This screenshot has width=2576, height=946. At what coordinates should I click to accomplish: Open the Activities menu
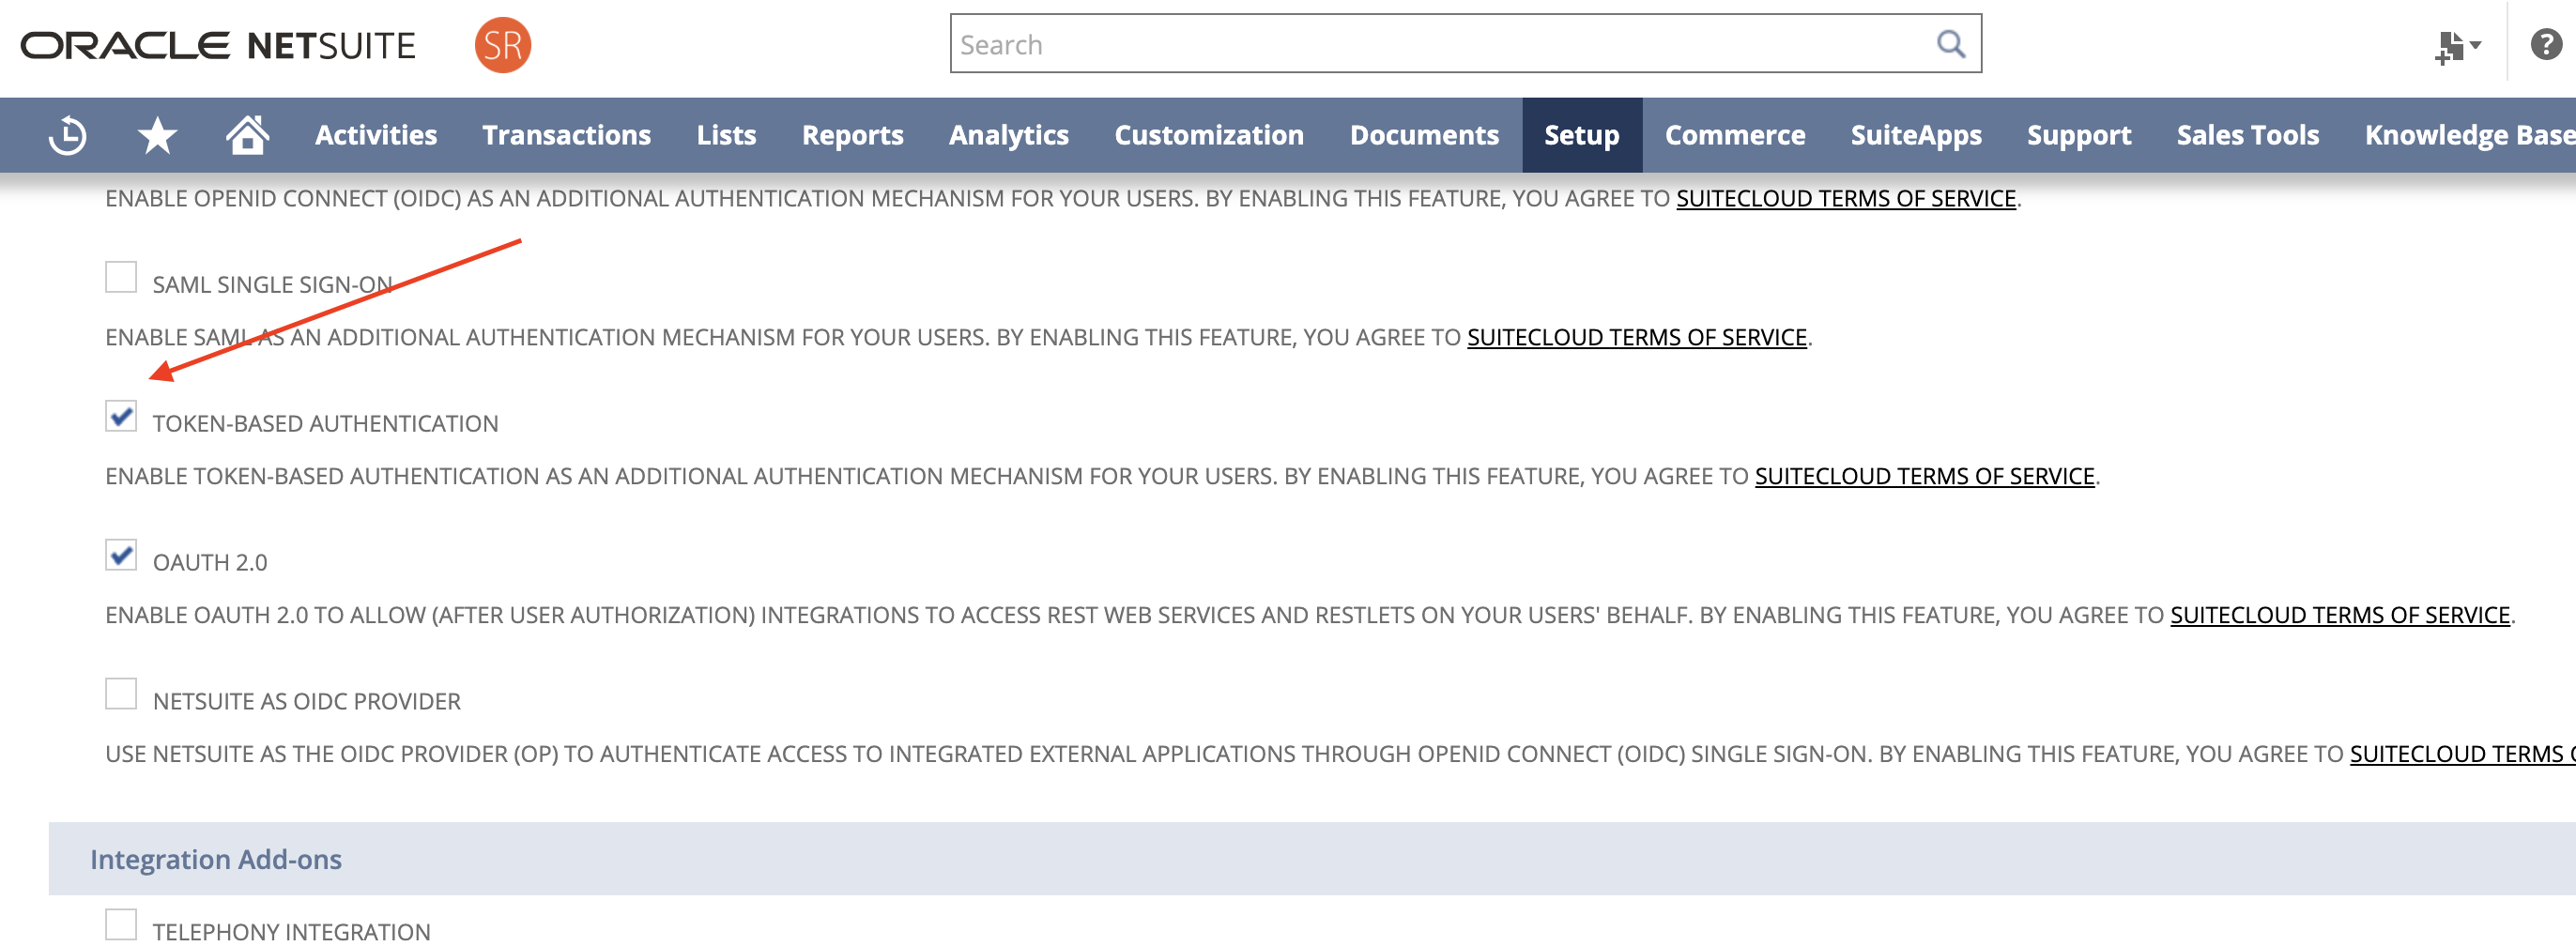pos(376,135)
